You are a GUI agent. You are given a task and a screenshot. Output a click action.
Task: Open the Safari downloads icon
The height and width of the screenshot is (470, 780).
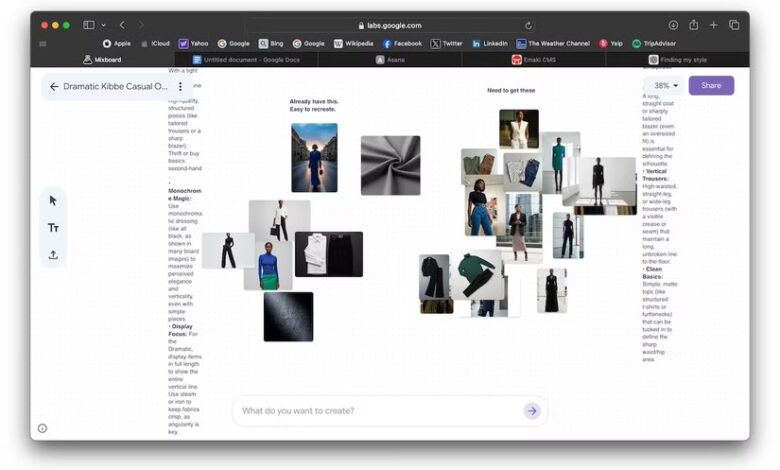point(673,25)
